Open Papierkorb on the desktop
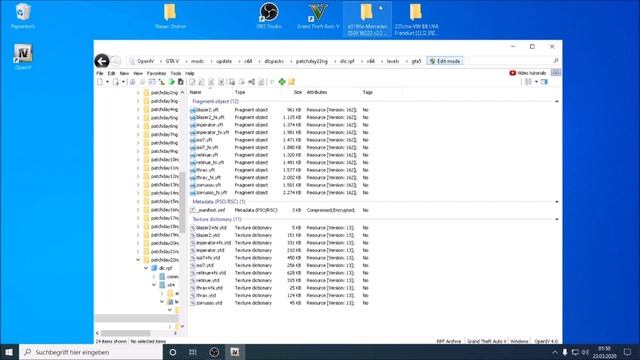Image resolution: width=640 pixels, height=360 pixels. 23,16
